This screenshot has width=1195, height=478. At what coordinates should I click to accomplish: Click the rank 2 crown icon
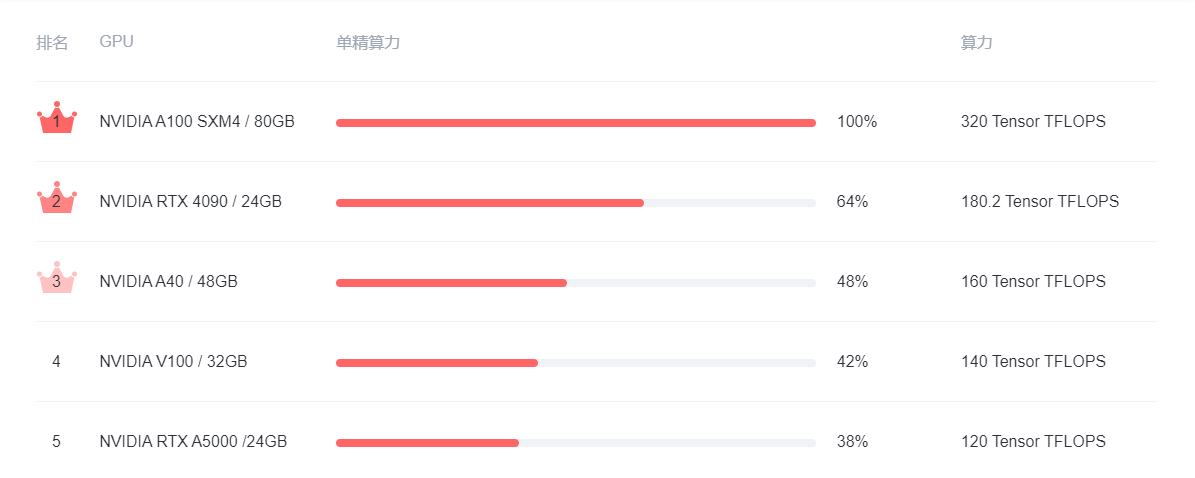coord(56,200)
